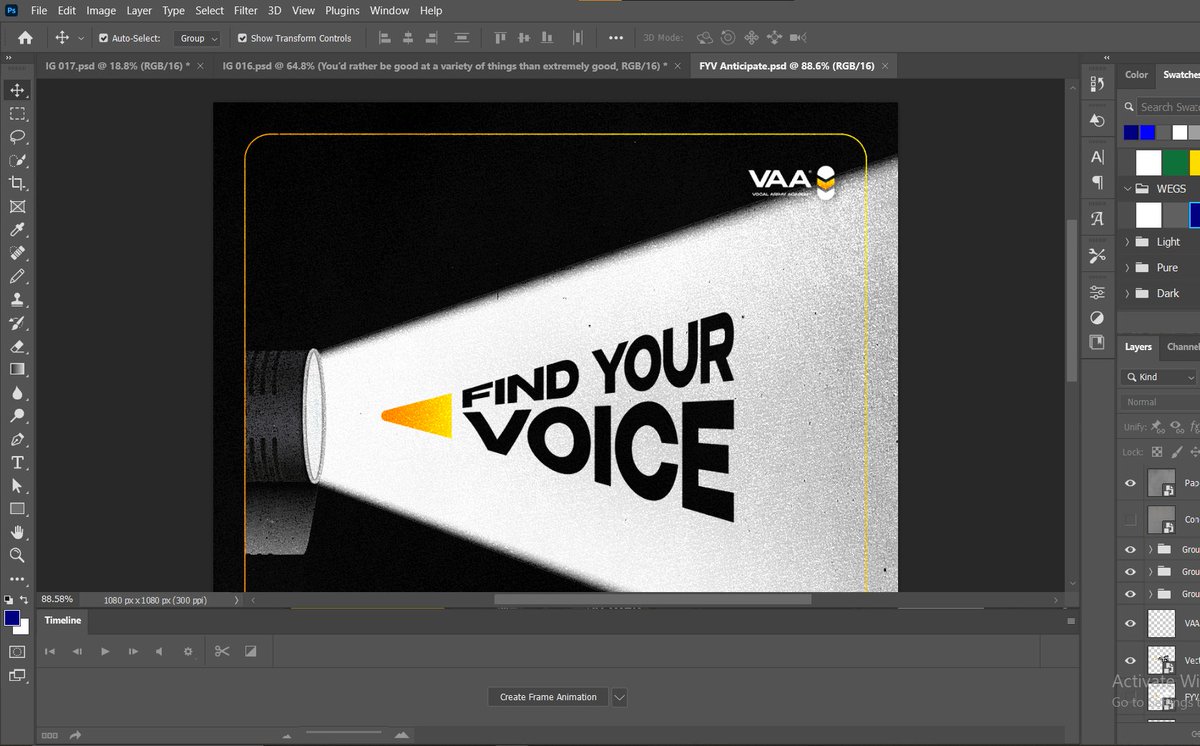Click the Home icon in options bar

tap(25, 38)
